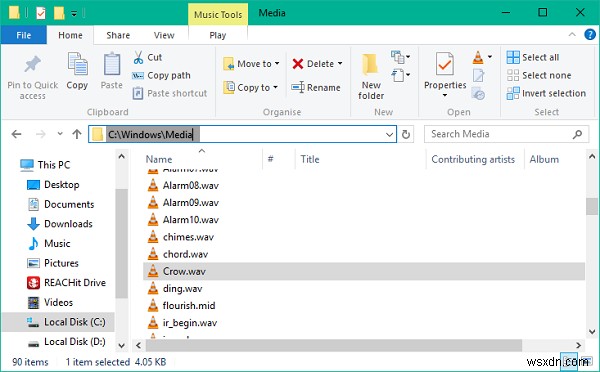The height and width of the screenshot is (372, 600).
Task: Expand the address bar history dropdown
Action: 389,134
